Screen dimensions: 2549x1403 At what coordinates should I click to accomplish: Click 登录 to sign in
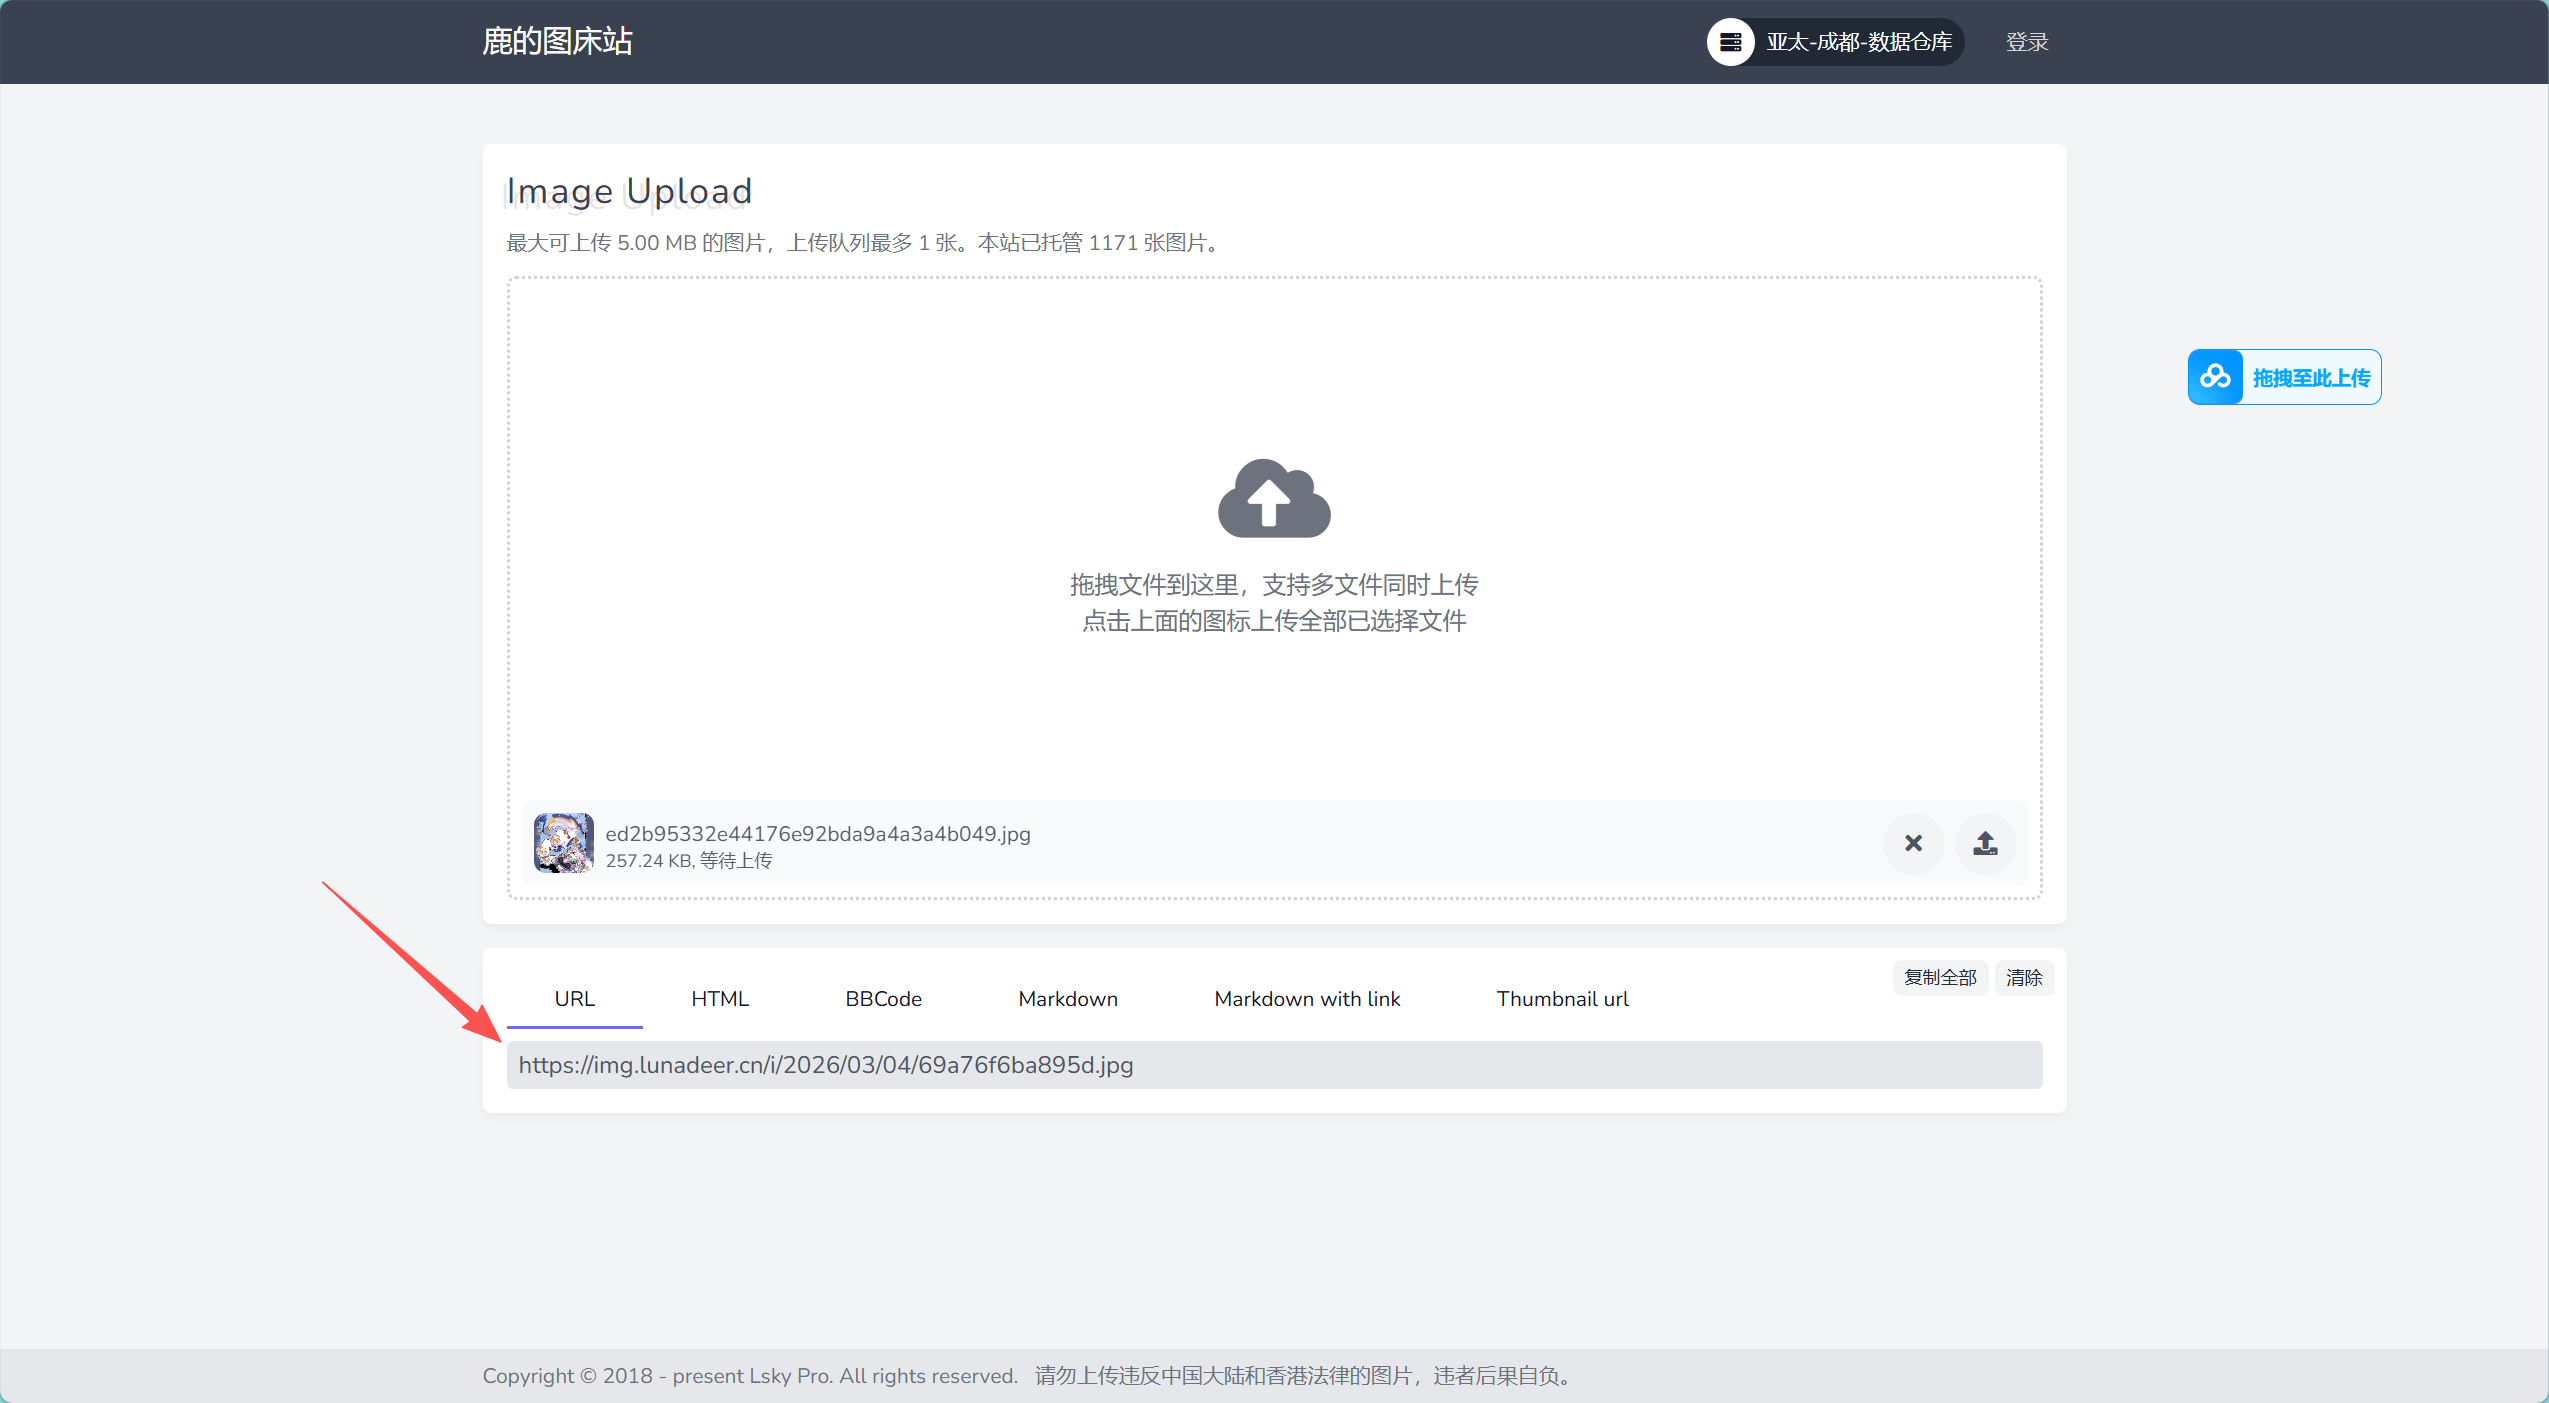2026,41
